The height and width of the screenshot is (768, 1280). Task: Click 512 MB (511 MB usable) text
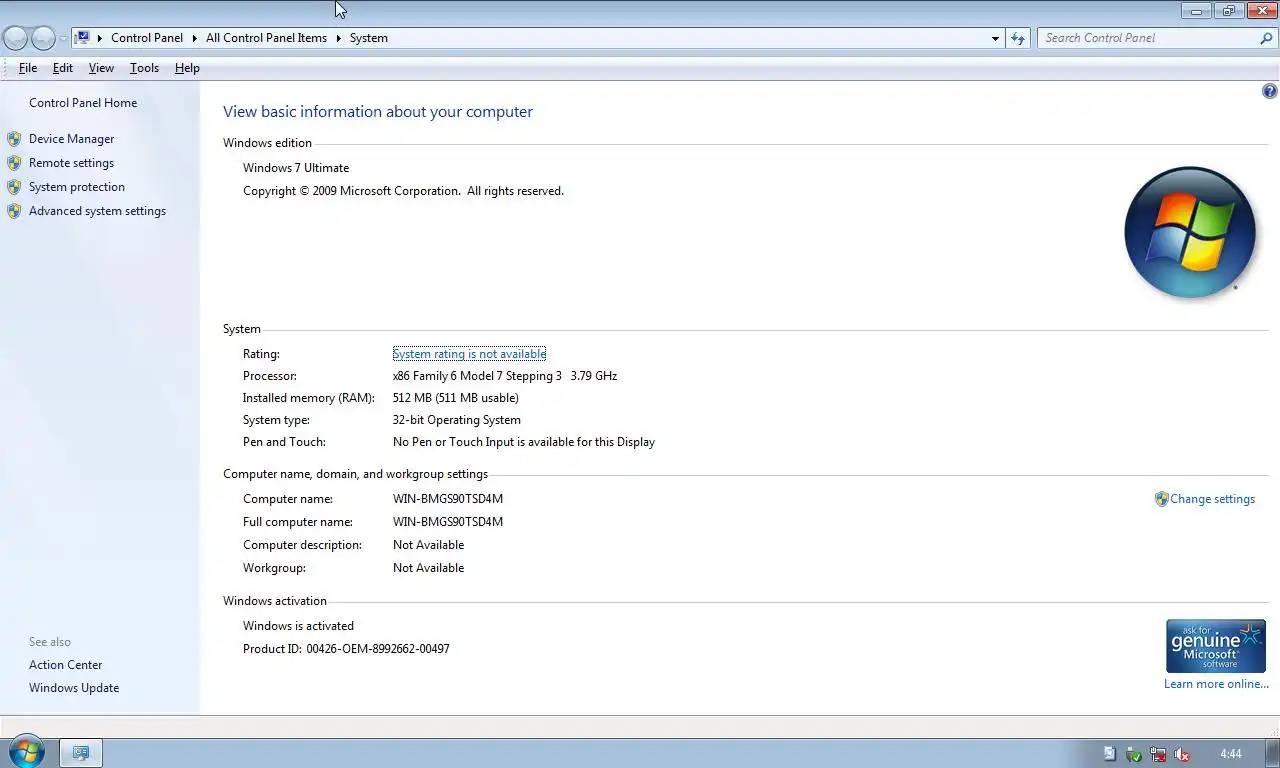[x=456, y=398]
